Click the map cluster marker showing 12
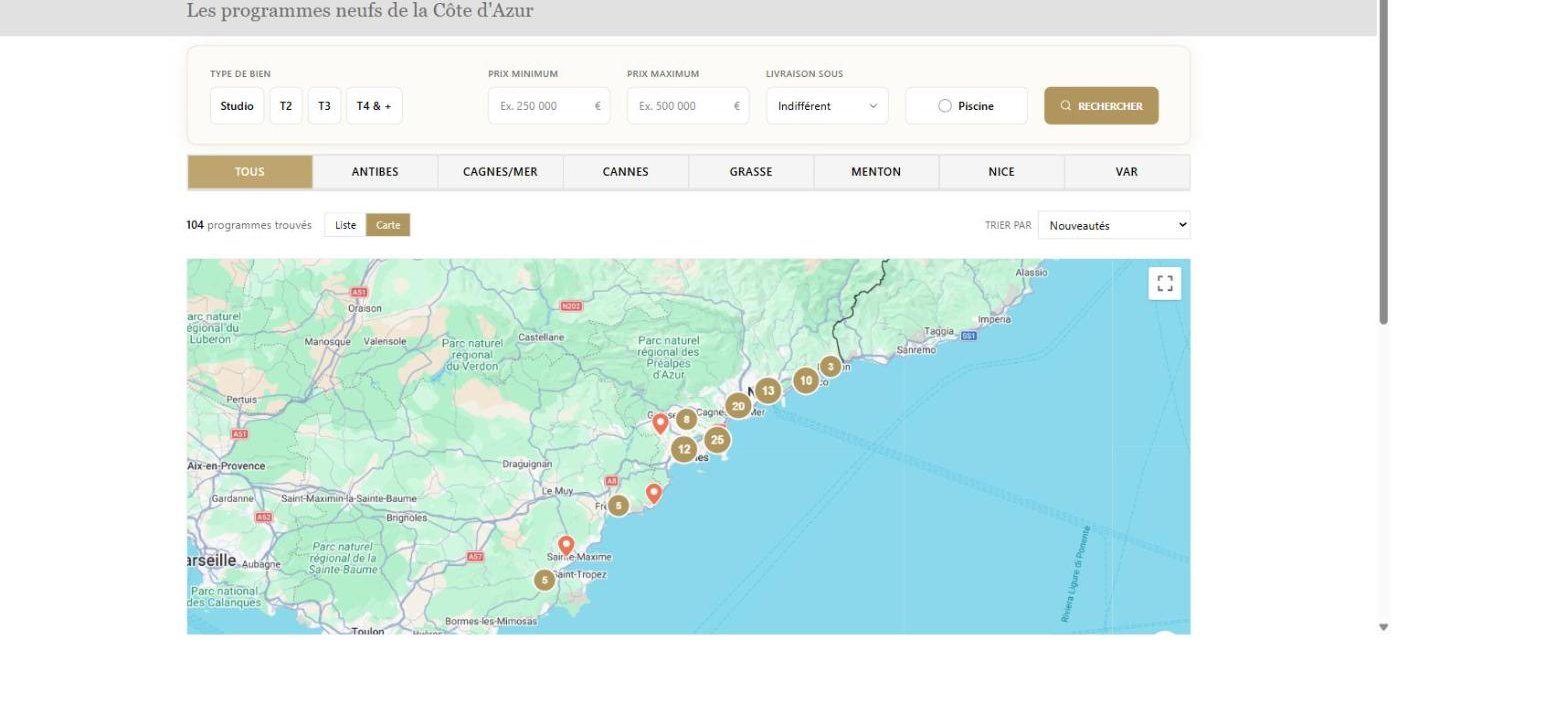 [683, 450]
